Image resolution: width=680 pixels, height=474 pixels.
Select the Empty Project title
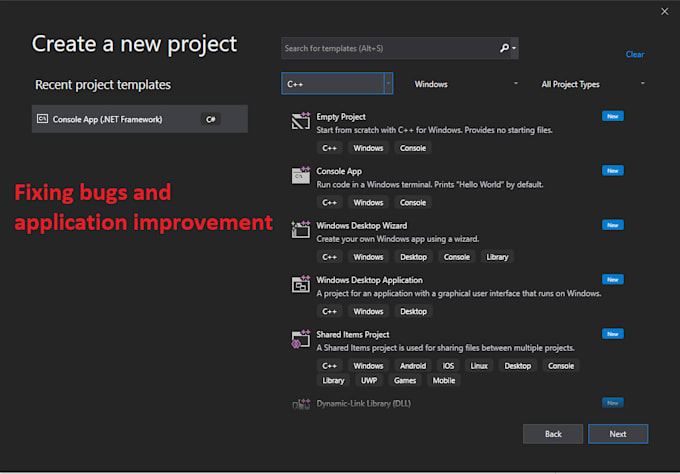click(341, 117)
